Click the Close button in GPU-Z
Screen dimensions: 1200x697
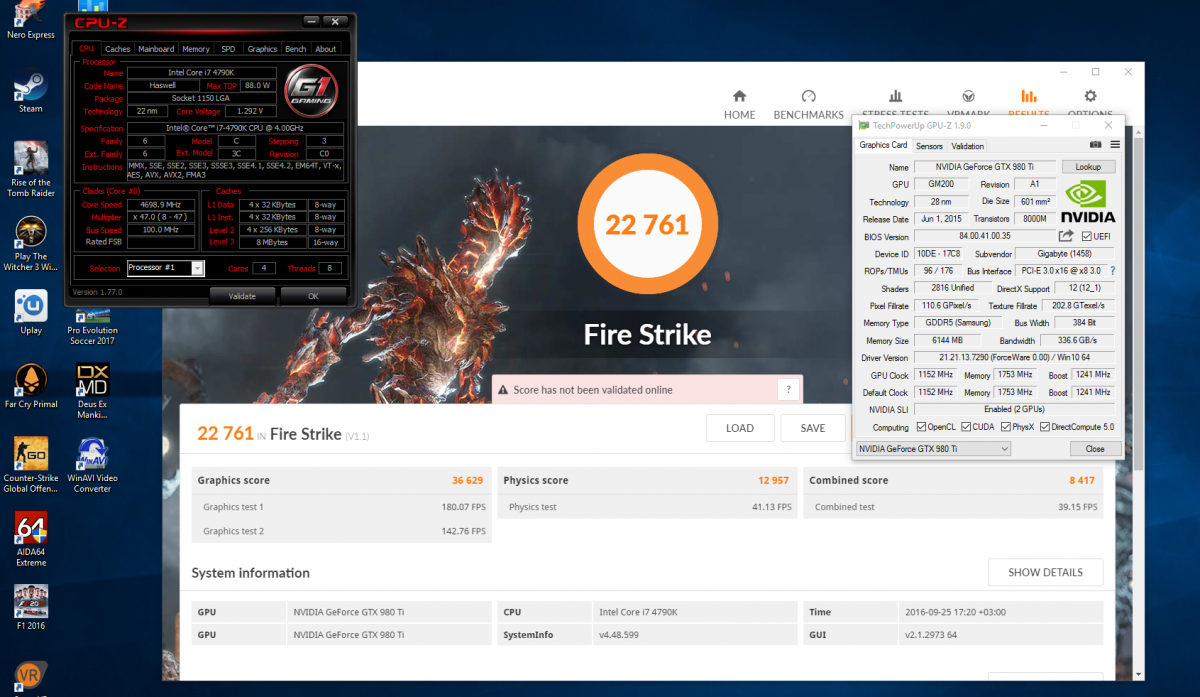tap(1095, 449)
